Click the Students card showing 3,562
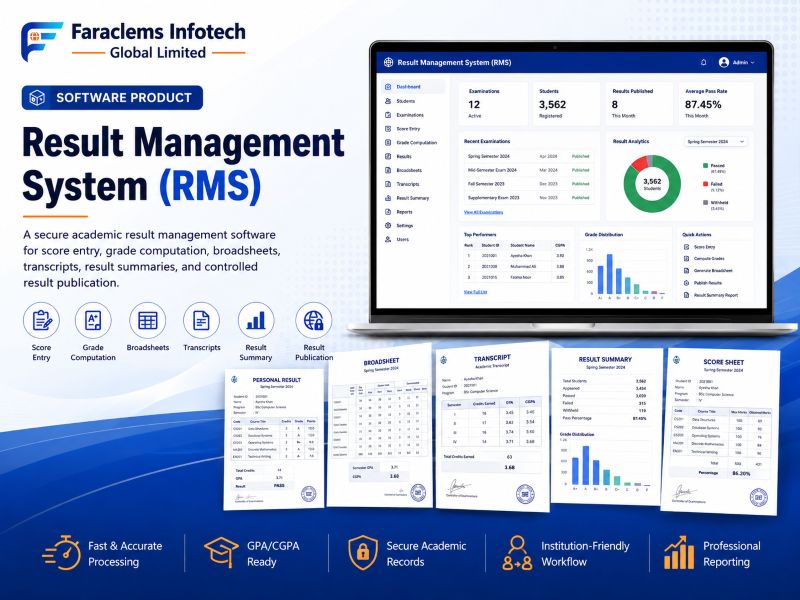The height and width of the screenshot is (600, 800). pyautogui.click(x=565, y=104)
